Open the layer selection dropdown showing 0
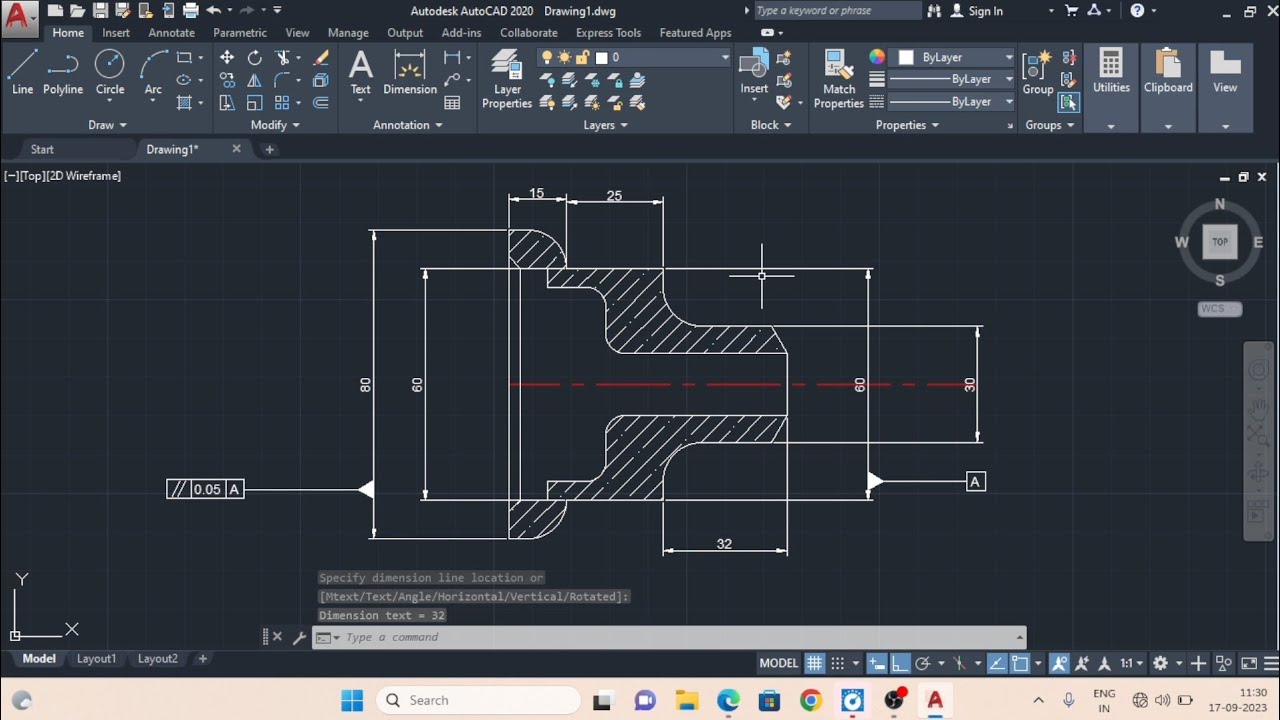 click(636, 58)
